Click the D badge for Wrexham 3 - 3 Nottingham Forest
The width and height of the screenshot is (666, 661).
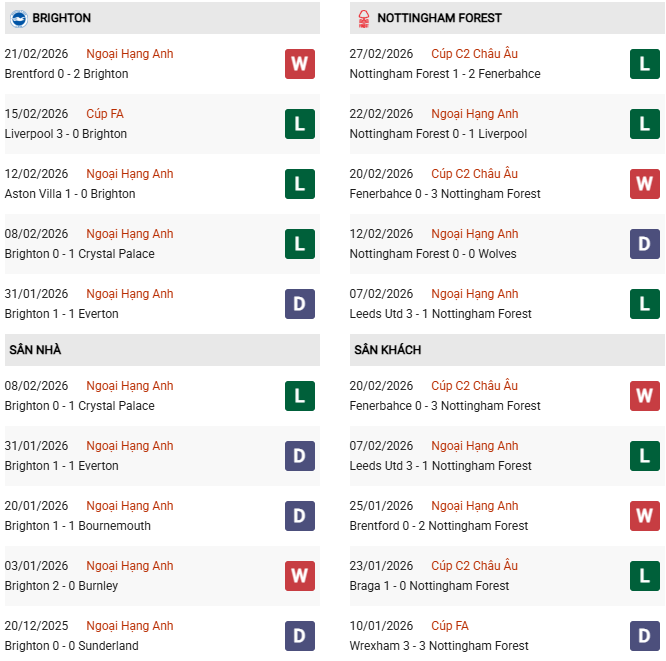(645, 636)
